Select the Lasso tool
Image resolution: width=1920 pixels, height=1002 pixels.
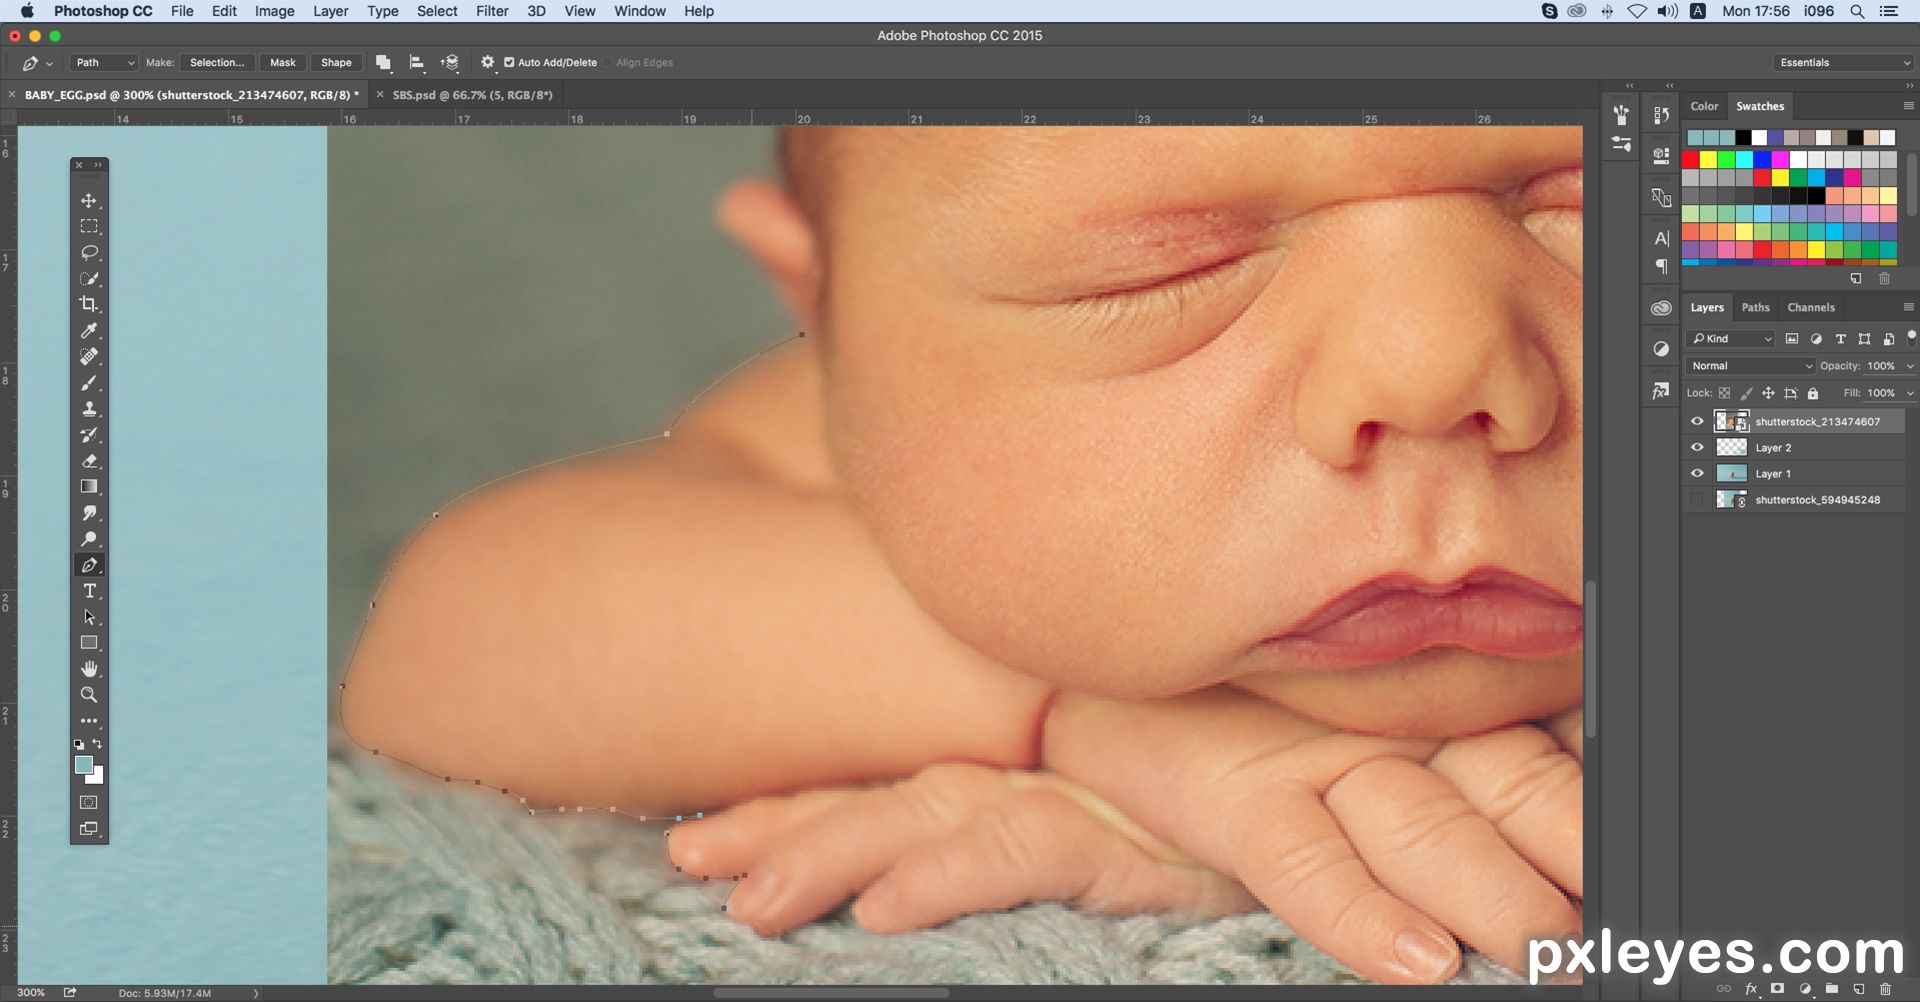point(89,252)
